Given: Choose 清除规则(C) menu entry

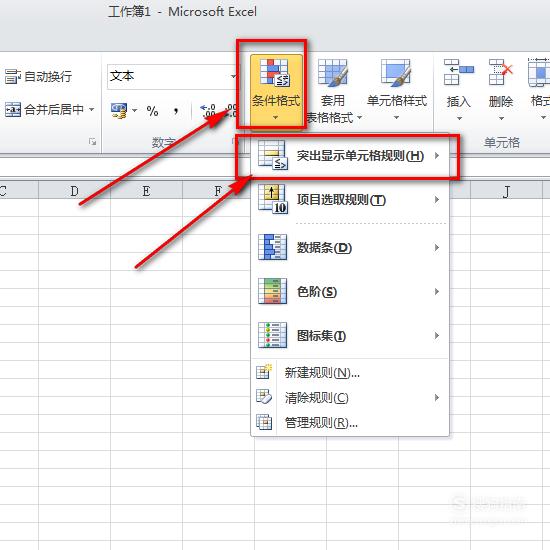Looking at the screenshot, I should coord(350,397).
